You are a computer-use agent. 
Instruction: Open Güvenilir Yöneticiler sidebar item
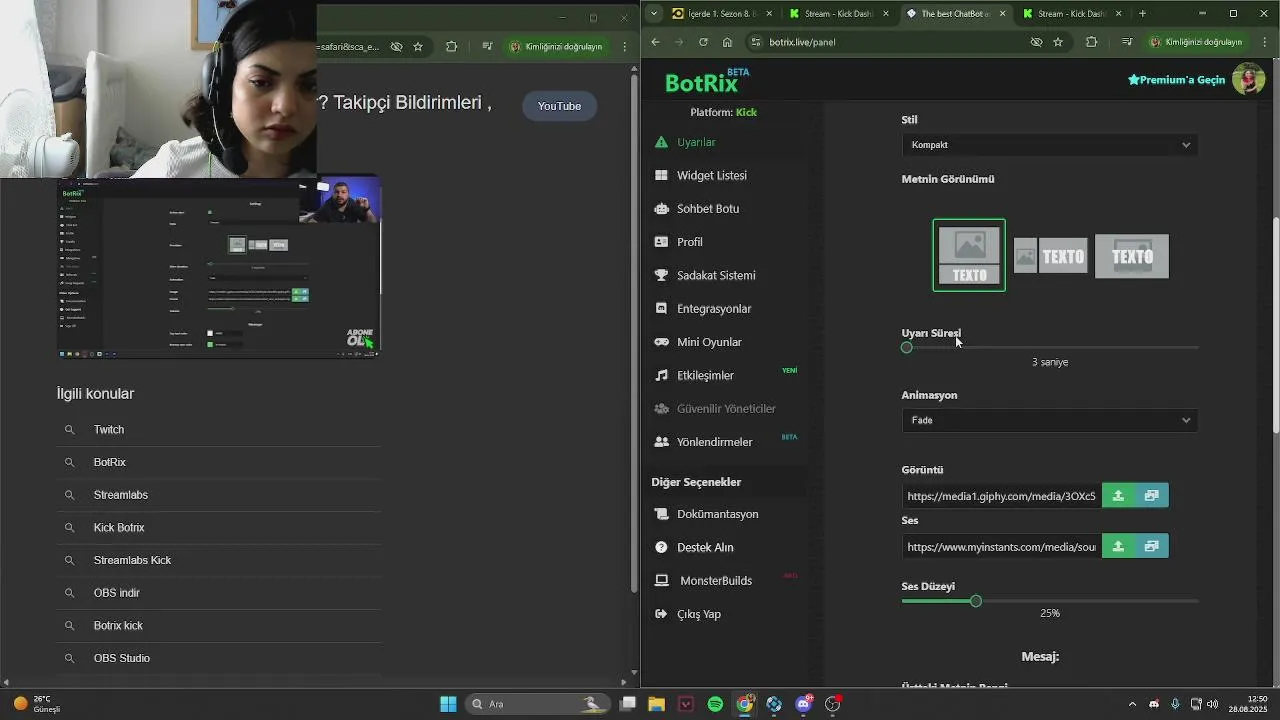(725, 409)
